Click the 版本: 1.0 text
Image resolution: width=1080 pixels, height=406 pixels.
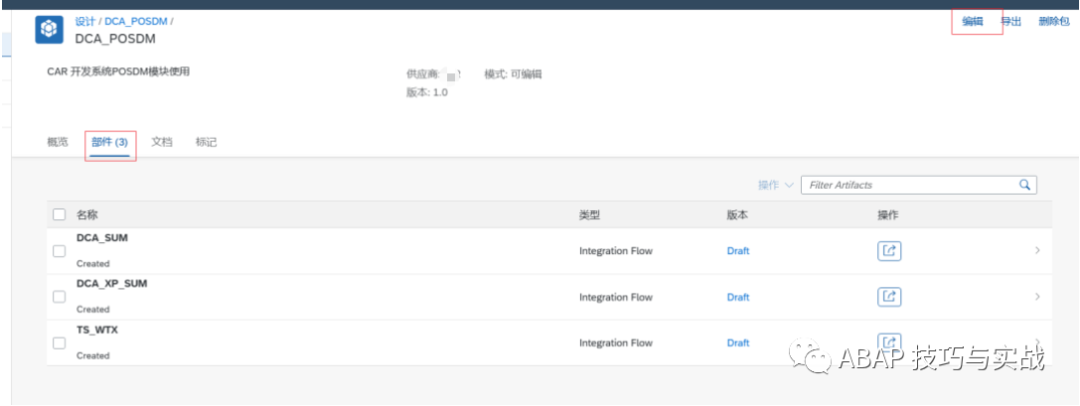pos(427,92)
